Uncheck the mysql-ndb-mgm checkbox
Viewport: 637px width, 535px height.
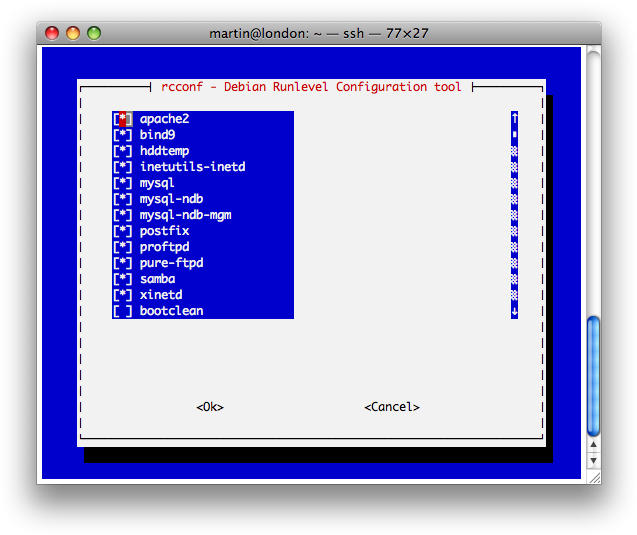123,215
